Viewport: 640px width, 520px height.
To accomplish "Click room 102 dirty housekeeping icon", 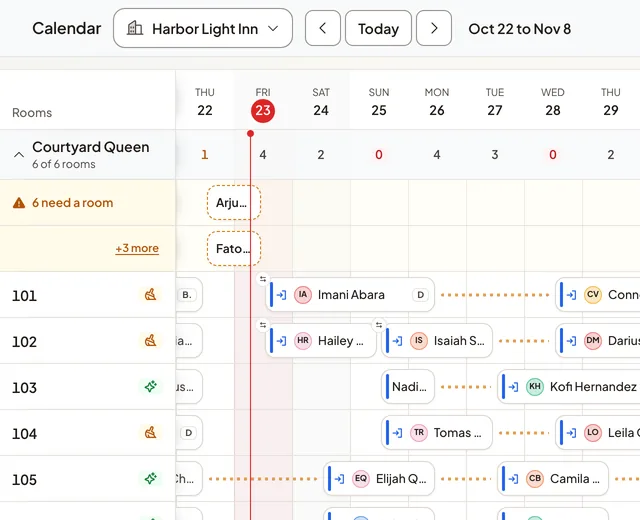I will pos(150,341).
